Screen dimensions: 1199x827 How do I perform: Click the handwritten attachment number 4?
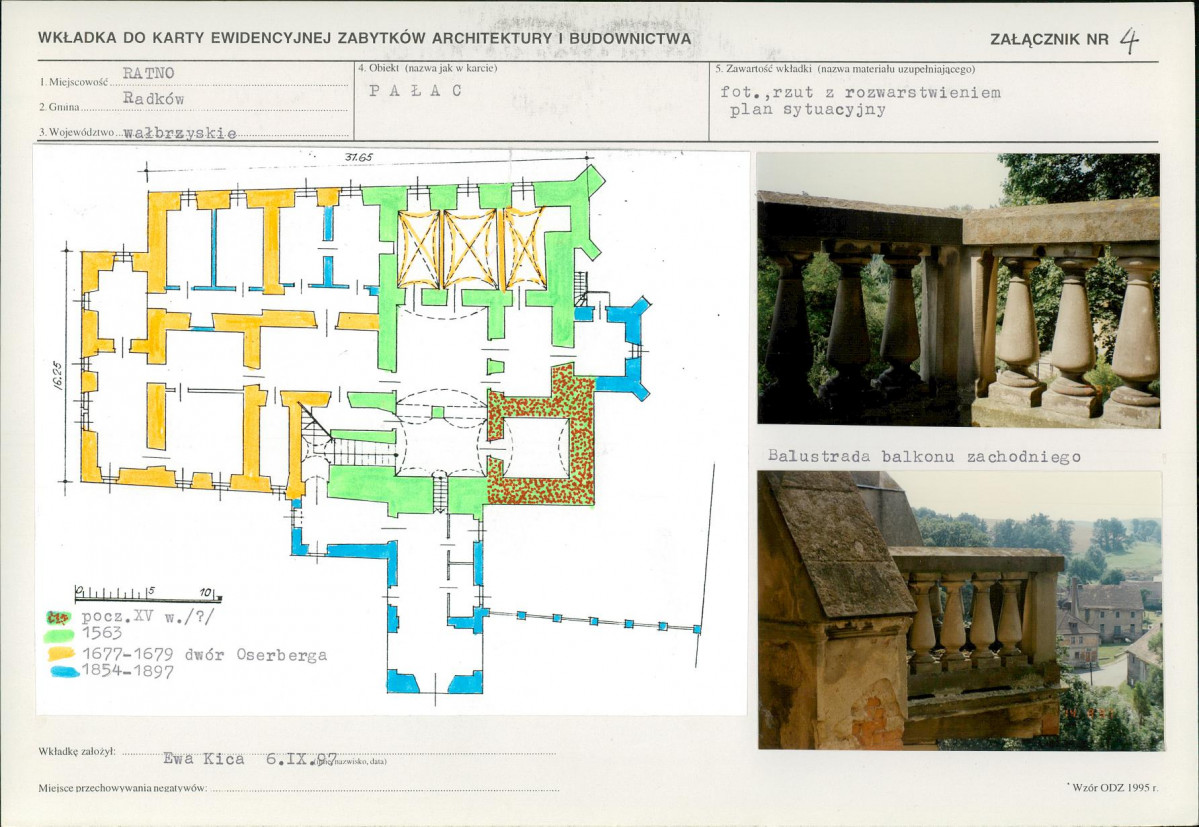[x=1129, y=39]
